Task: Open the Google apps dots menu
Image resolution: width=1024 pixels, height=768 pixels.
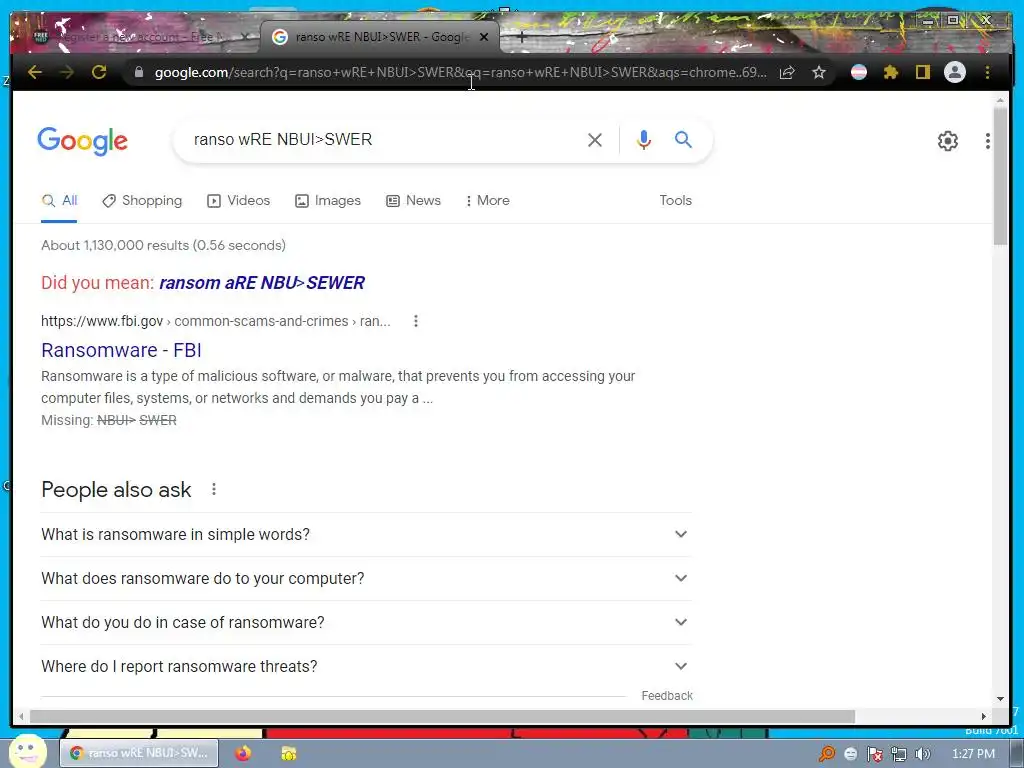Action: 987,141
